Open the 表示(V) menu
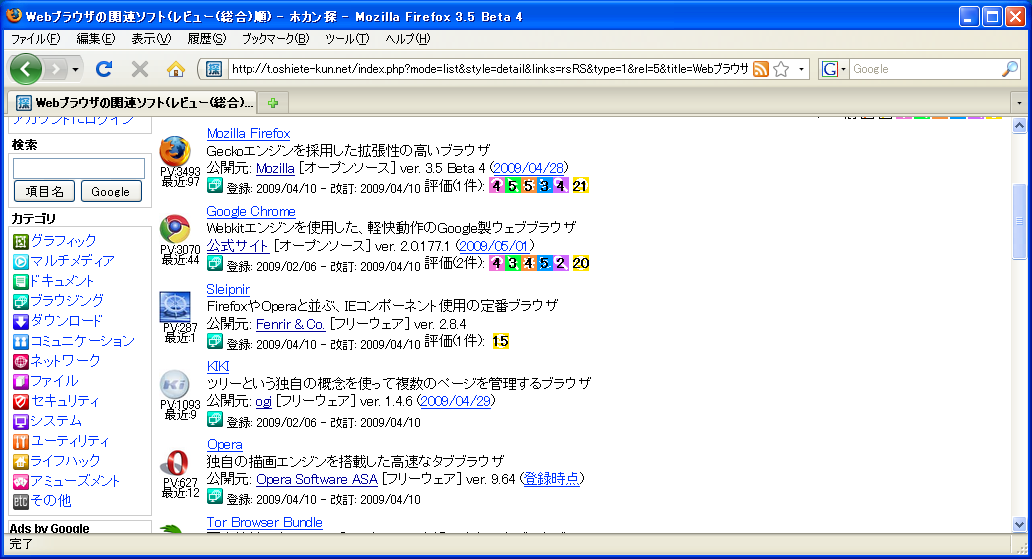This screenshot has height=559, width=1032. click(x=151, y=39)
